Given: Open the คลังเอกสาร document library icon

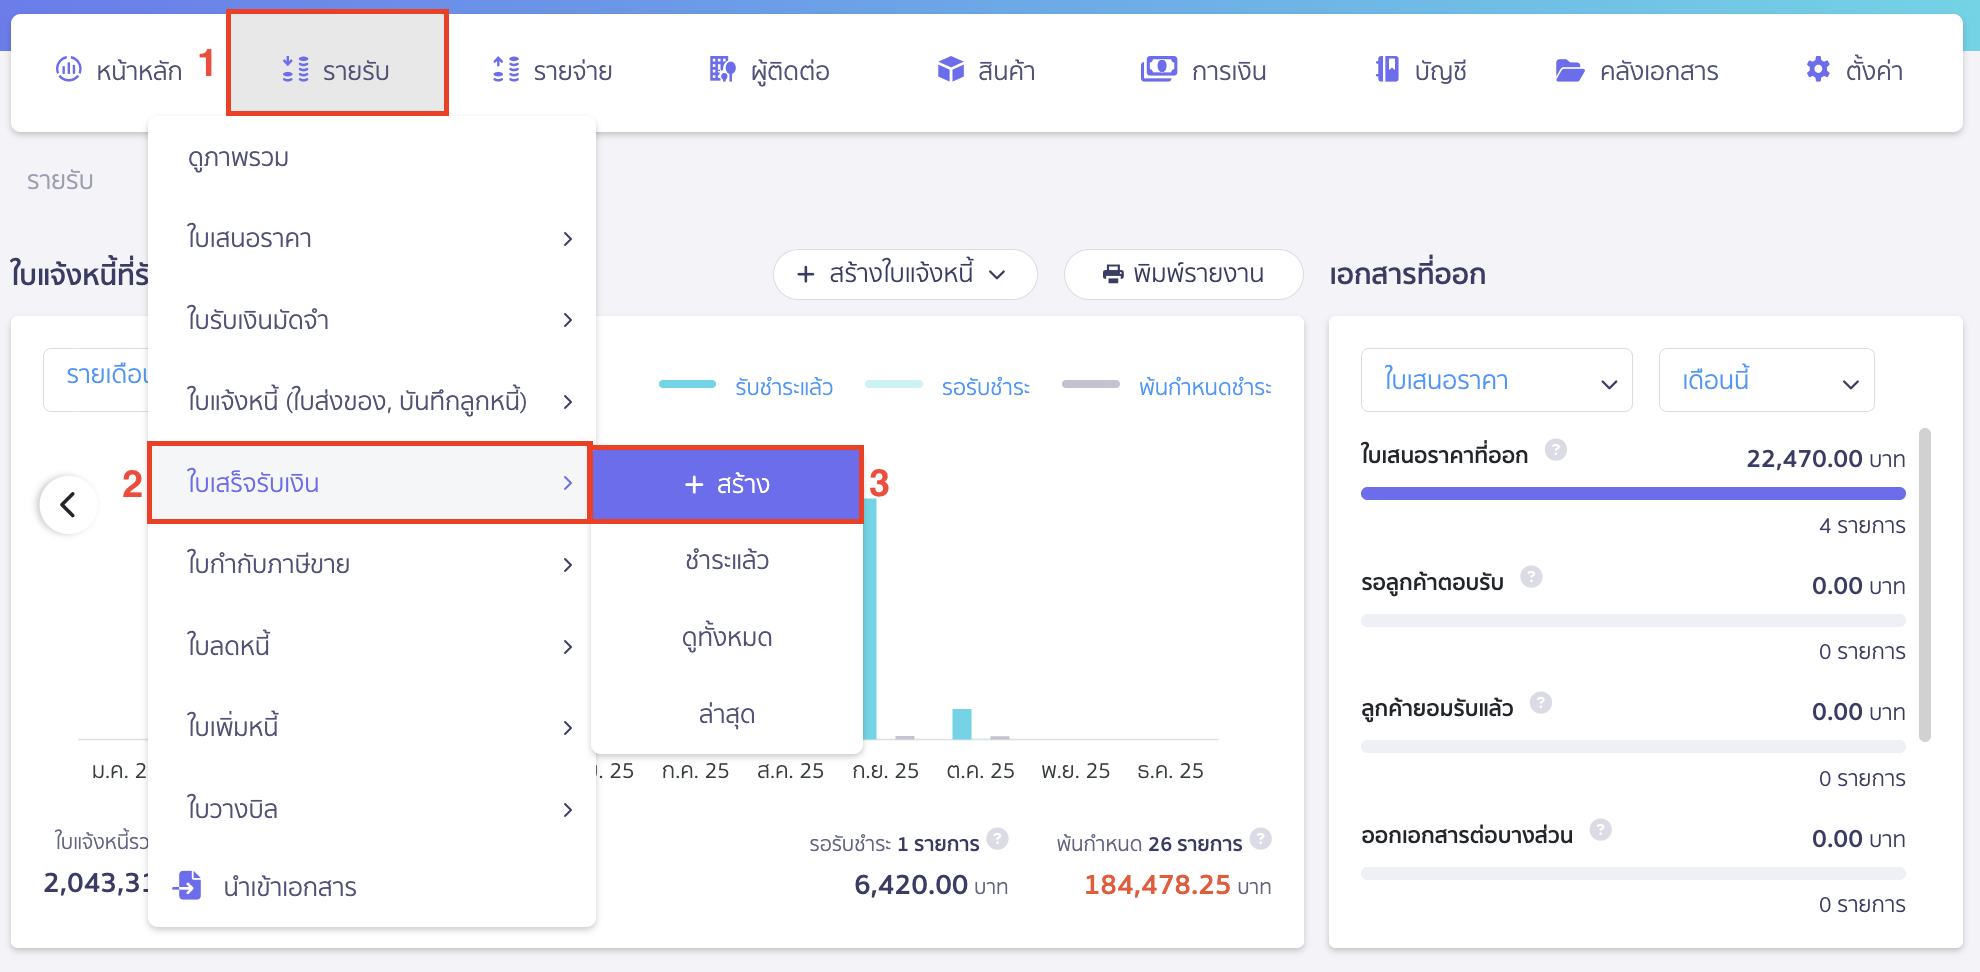Looking at the screenshot, I should [x=1572, y=70].
